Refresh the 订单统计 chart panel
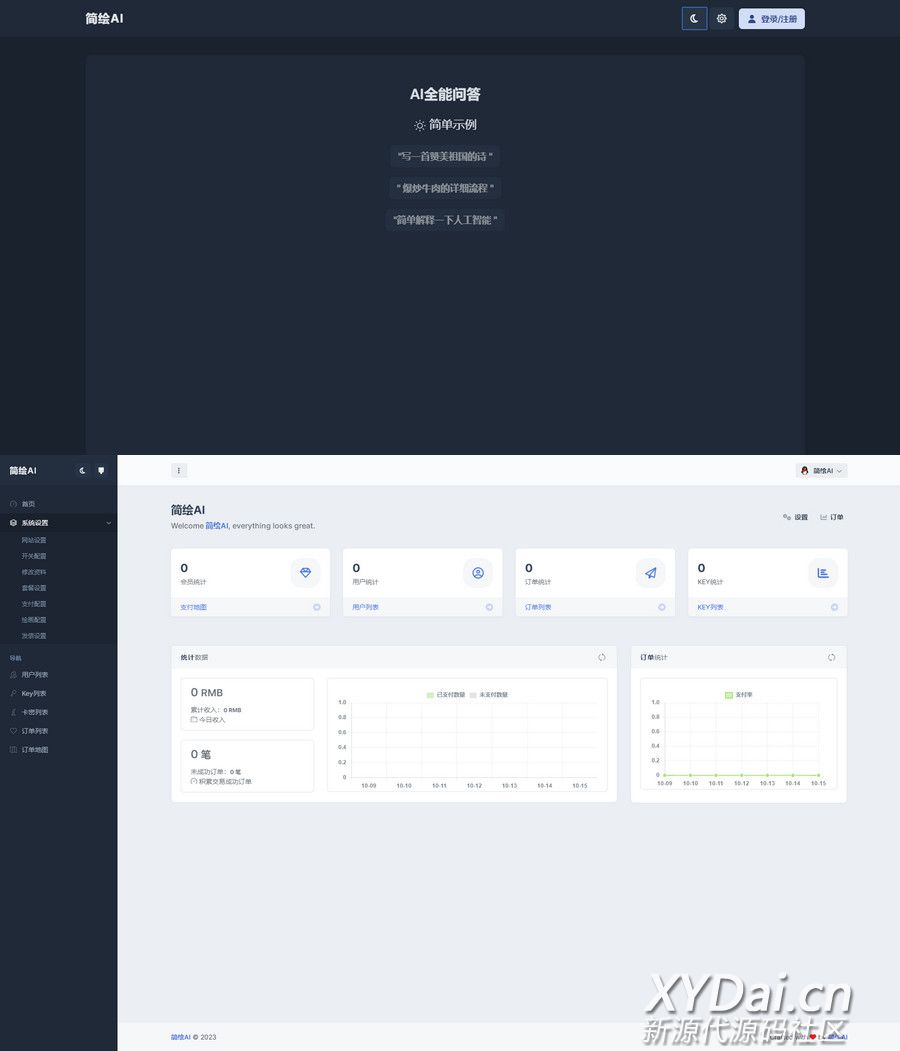The width and height of the screenshot is (900, 1051). (832, 657)
